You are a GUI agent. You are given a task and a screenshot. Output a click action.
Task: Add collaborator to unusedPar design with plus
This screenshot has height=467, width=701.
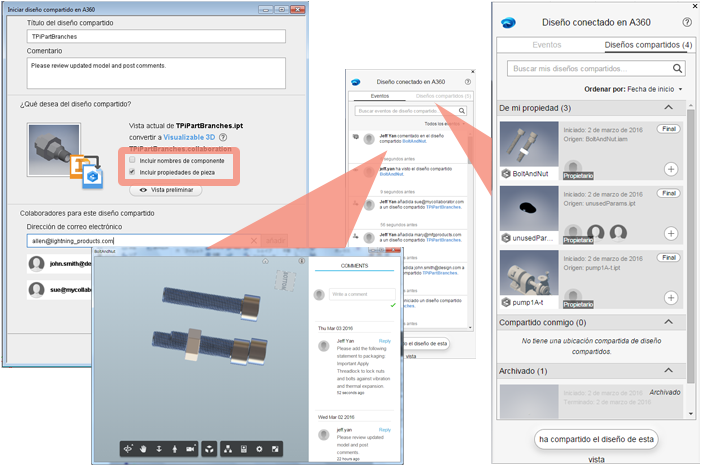(671, 234)
